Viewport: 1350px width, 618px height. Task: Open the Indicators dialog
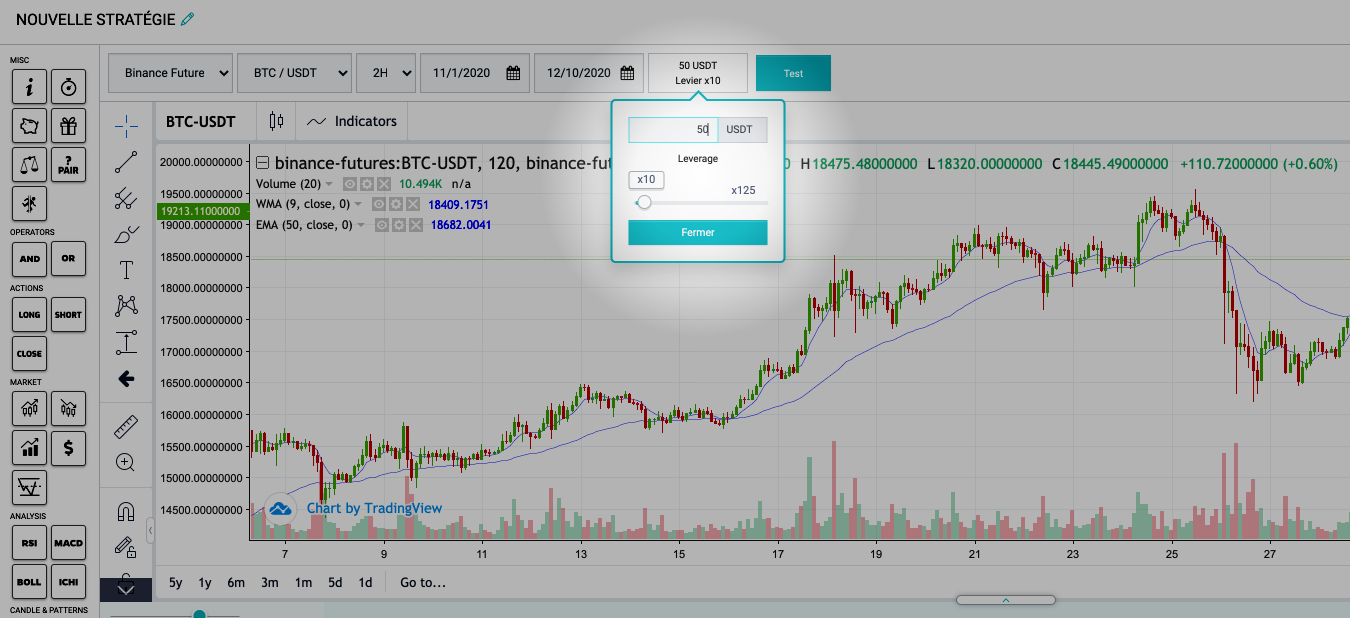tap(353, 121)
